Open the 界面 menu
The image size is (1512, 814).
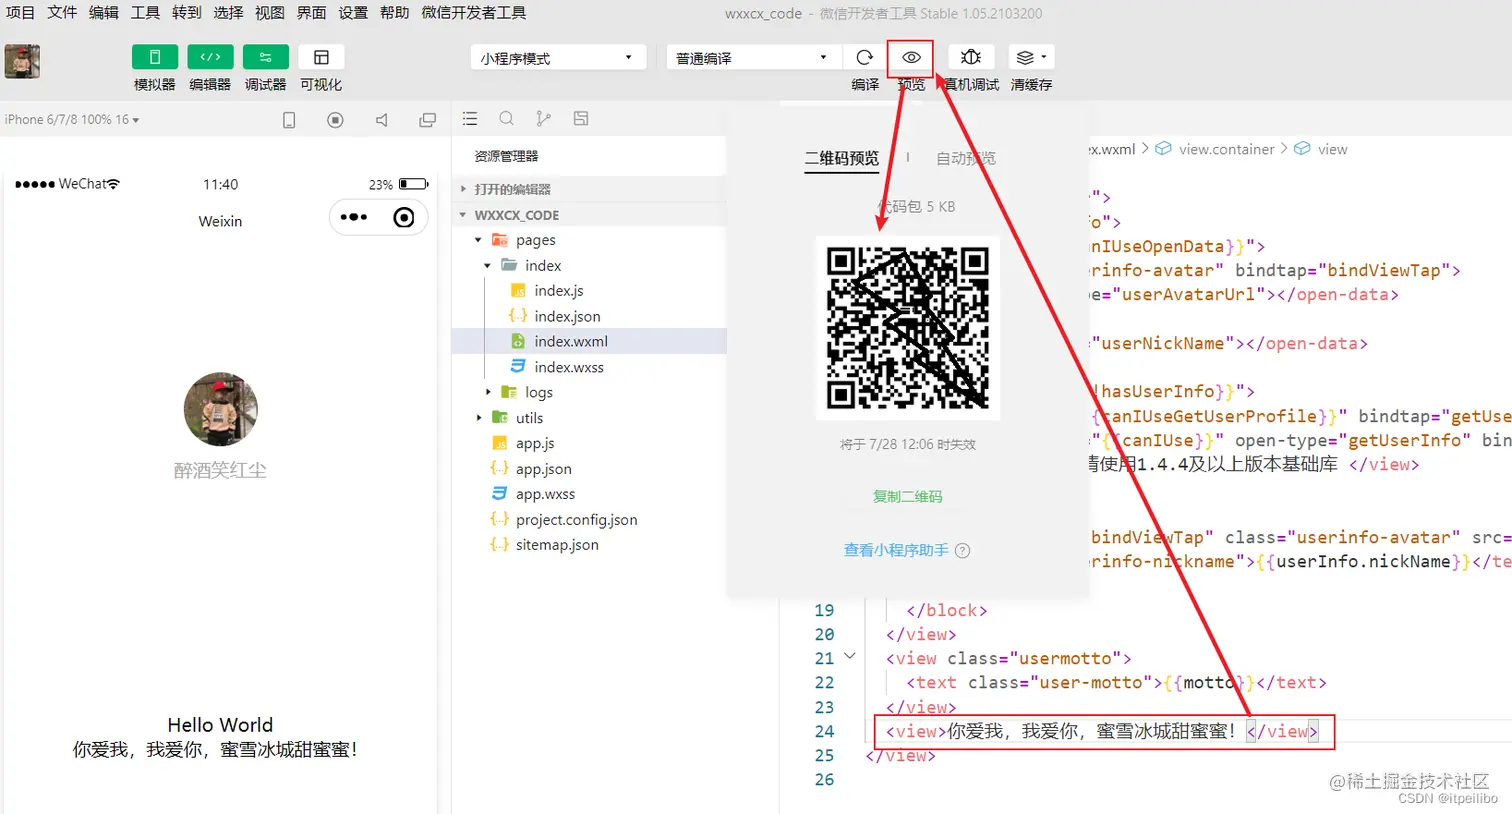pos(311,12)
